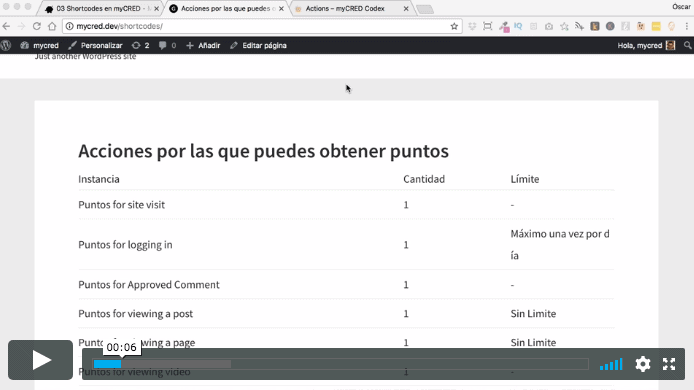The width and height of the screenshot is (694, 390).
Task: Close the Acciones por las que puedes tab
Action: pyautogui.click(x=281, y=8)
